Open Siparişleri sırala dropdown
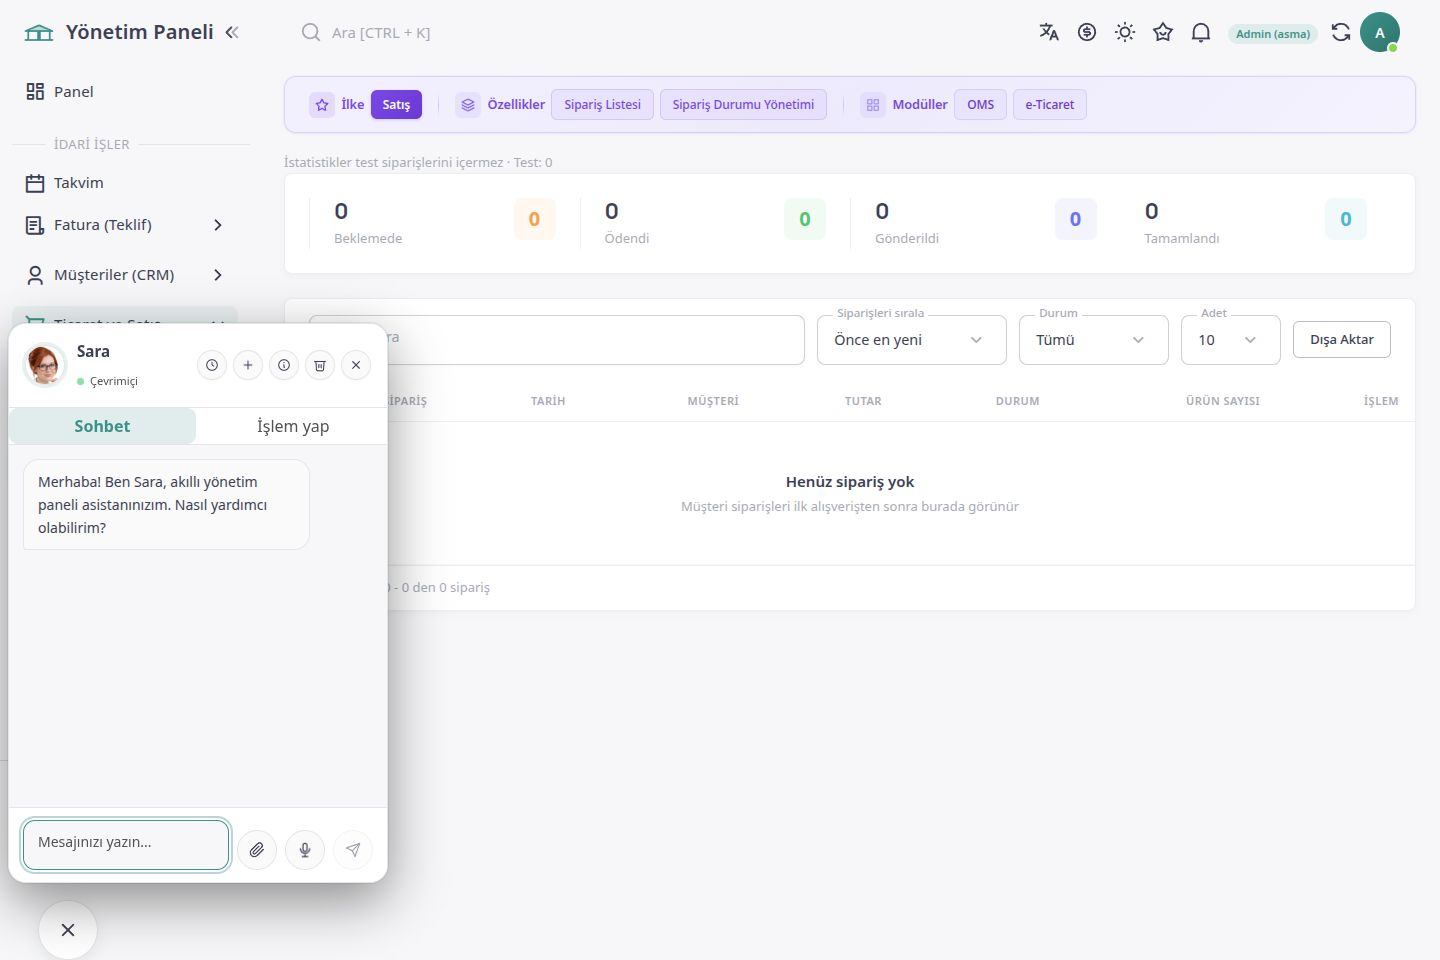1440x960 pixels. pyautogui.click(x=912, y=340)
